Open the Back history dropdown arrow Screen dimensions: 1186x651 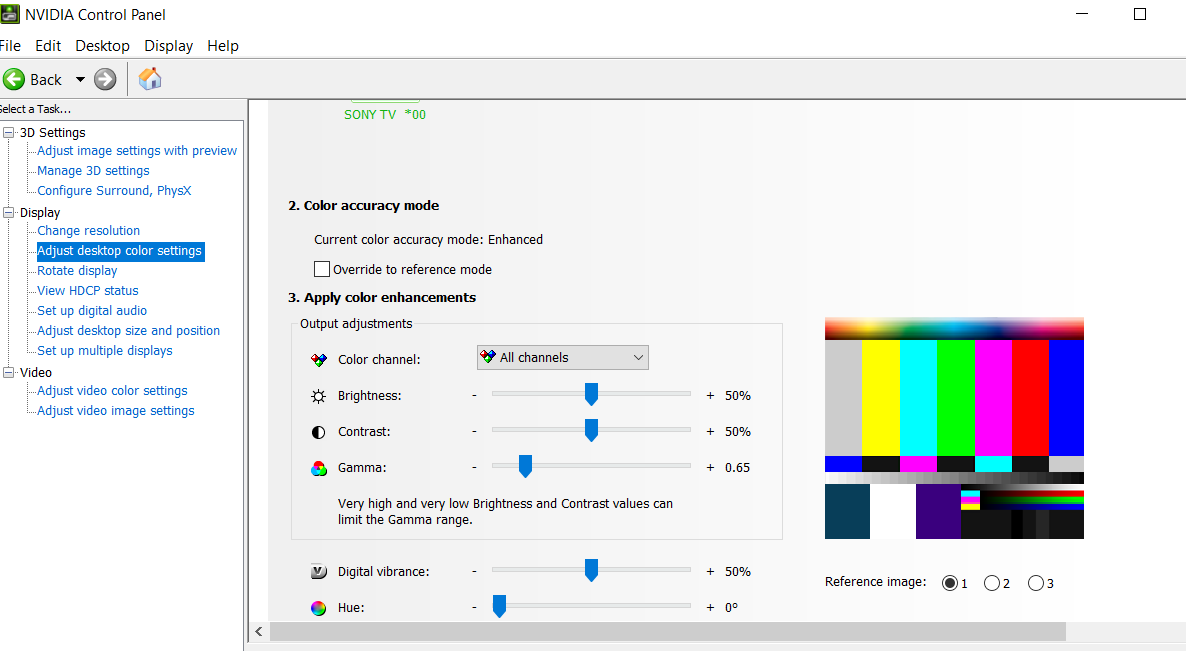coord(79,79)
